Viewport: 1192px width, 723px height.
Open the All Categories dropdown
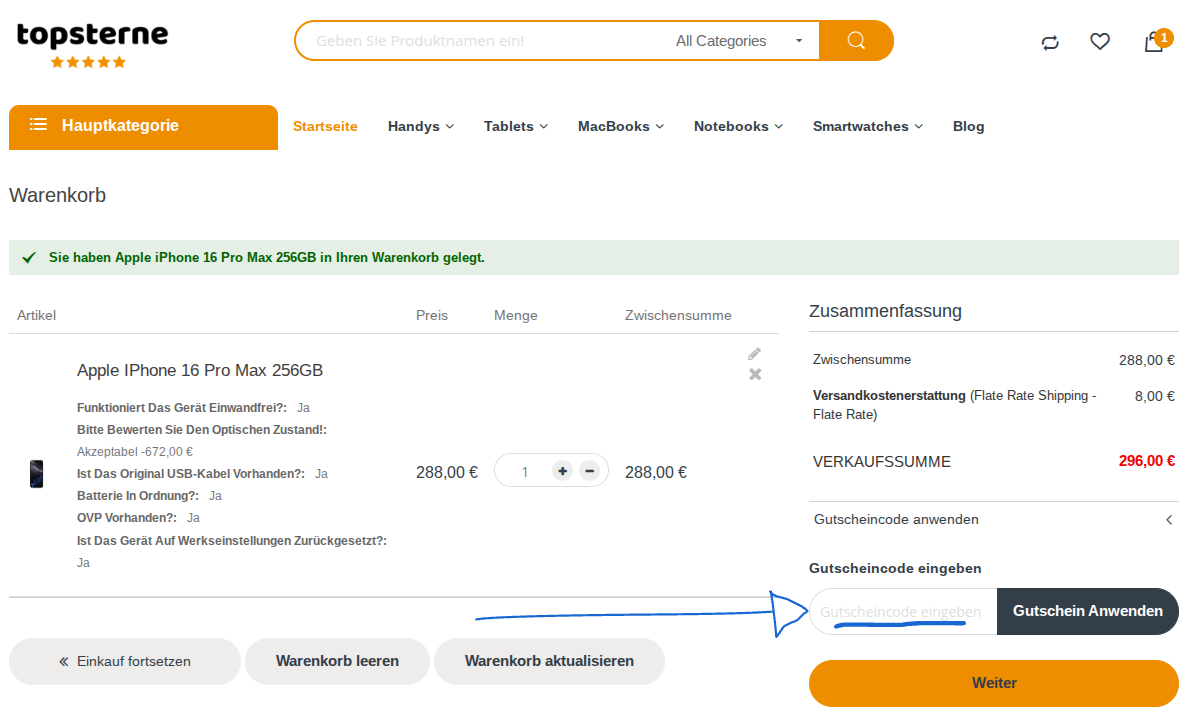pos(739,41)
